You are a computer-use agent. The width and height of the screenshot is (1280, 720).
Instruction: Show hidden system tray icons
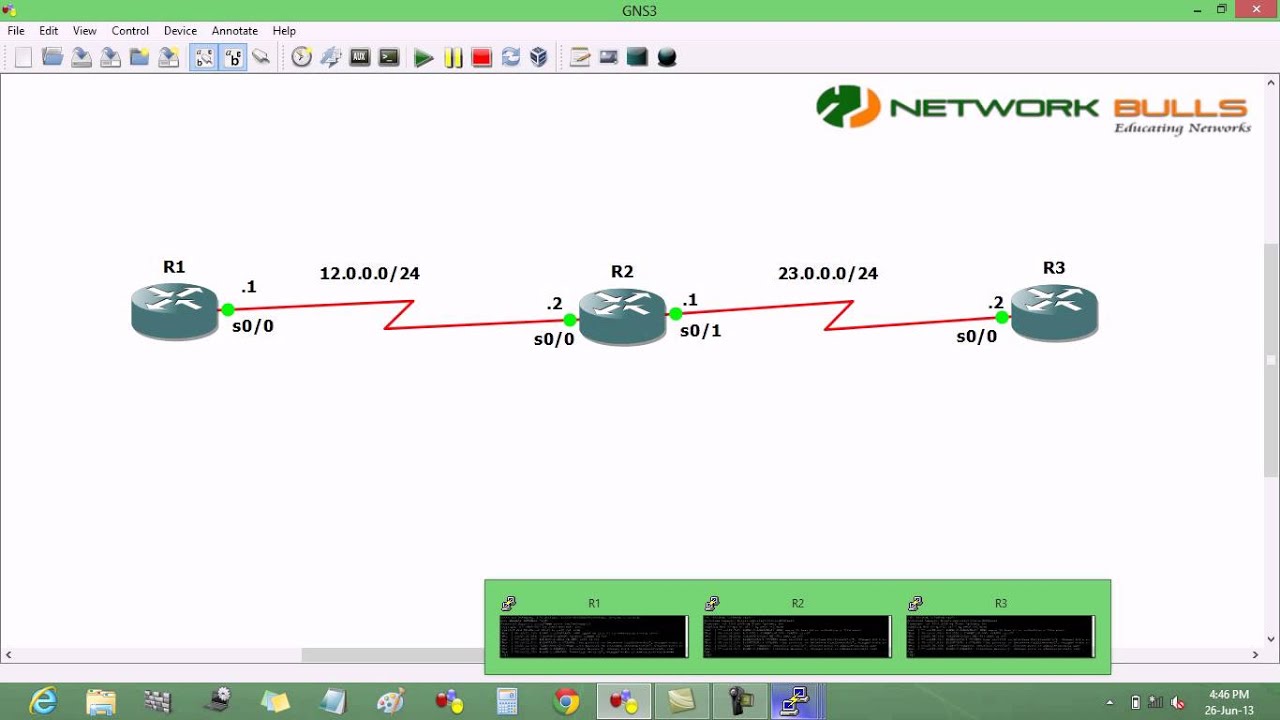coord(1110,702)
